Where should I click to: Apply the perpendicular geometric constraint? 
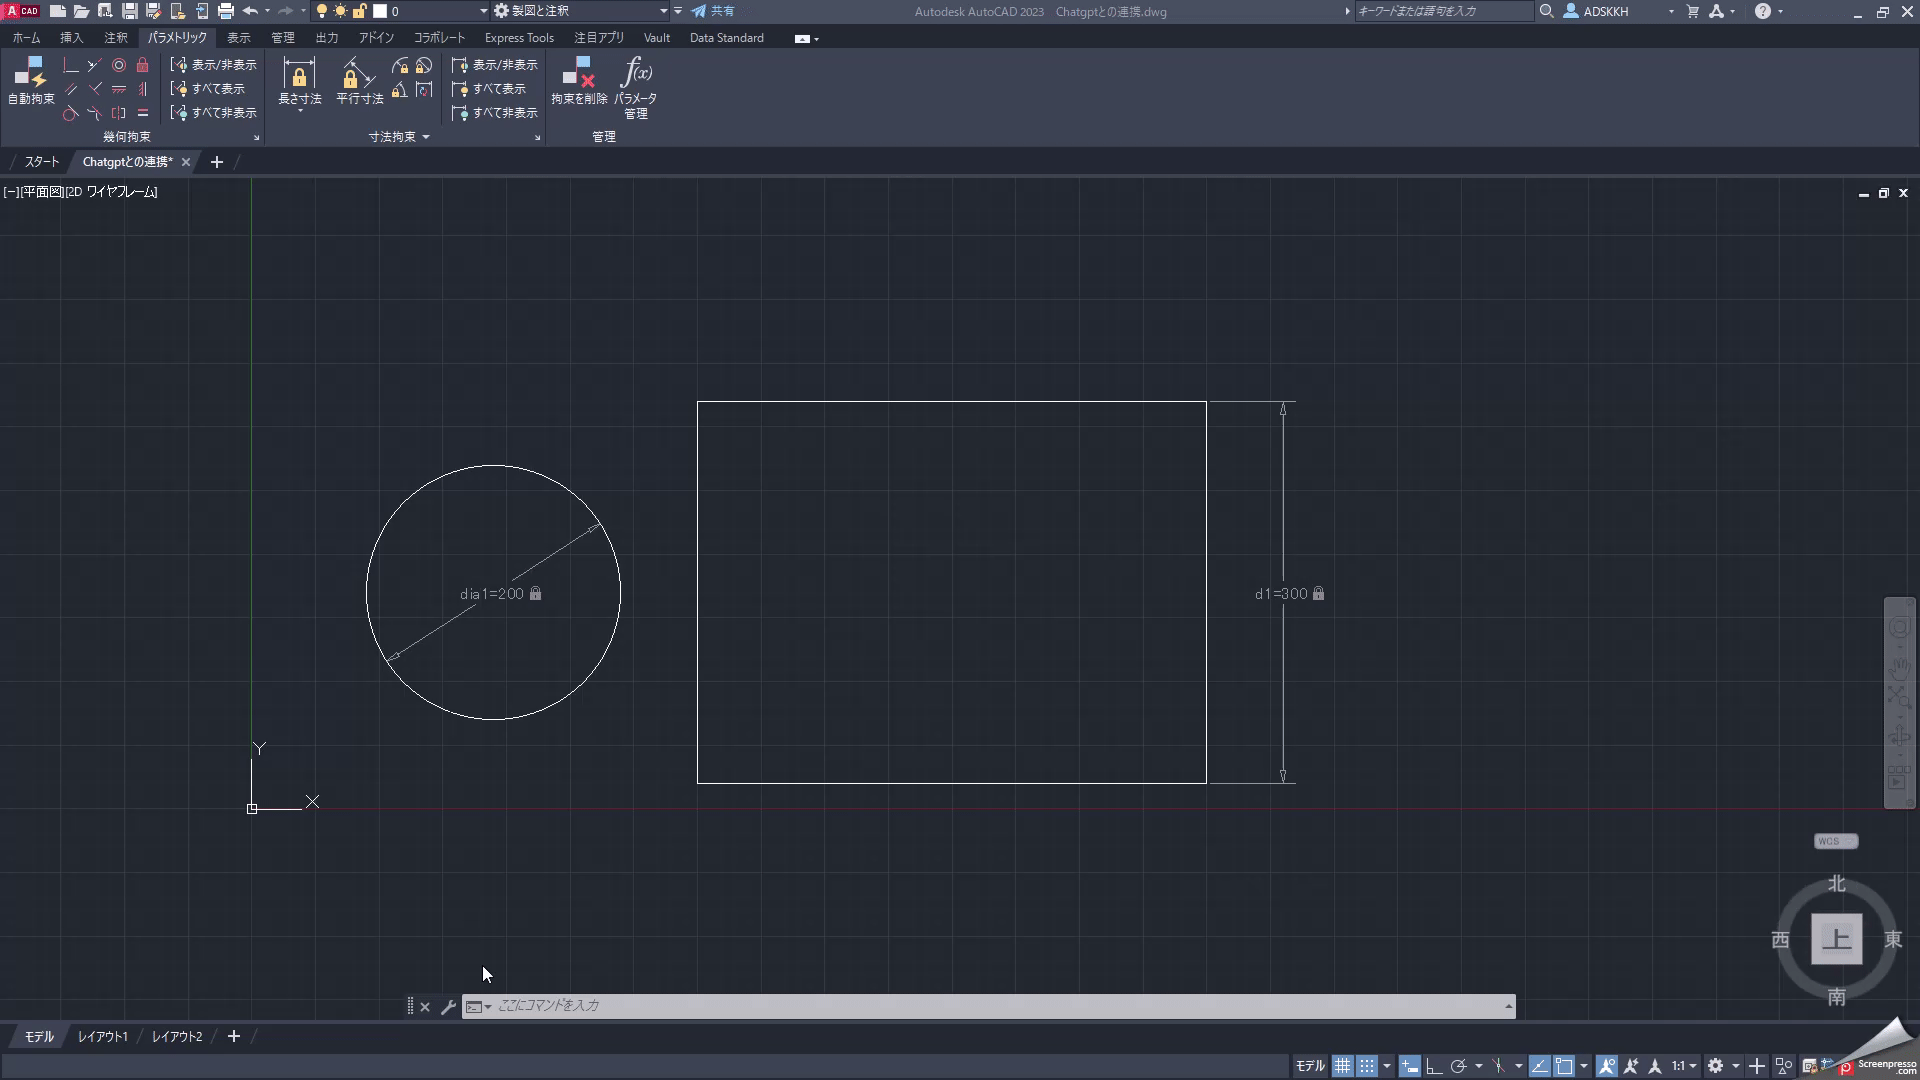point(70,64)
